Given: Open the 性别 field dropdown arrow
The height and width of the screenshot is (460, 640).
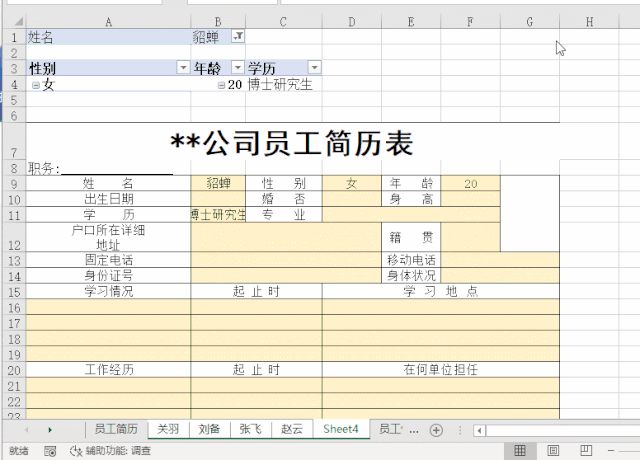Looking at the screenshot, I should 183,67.
